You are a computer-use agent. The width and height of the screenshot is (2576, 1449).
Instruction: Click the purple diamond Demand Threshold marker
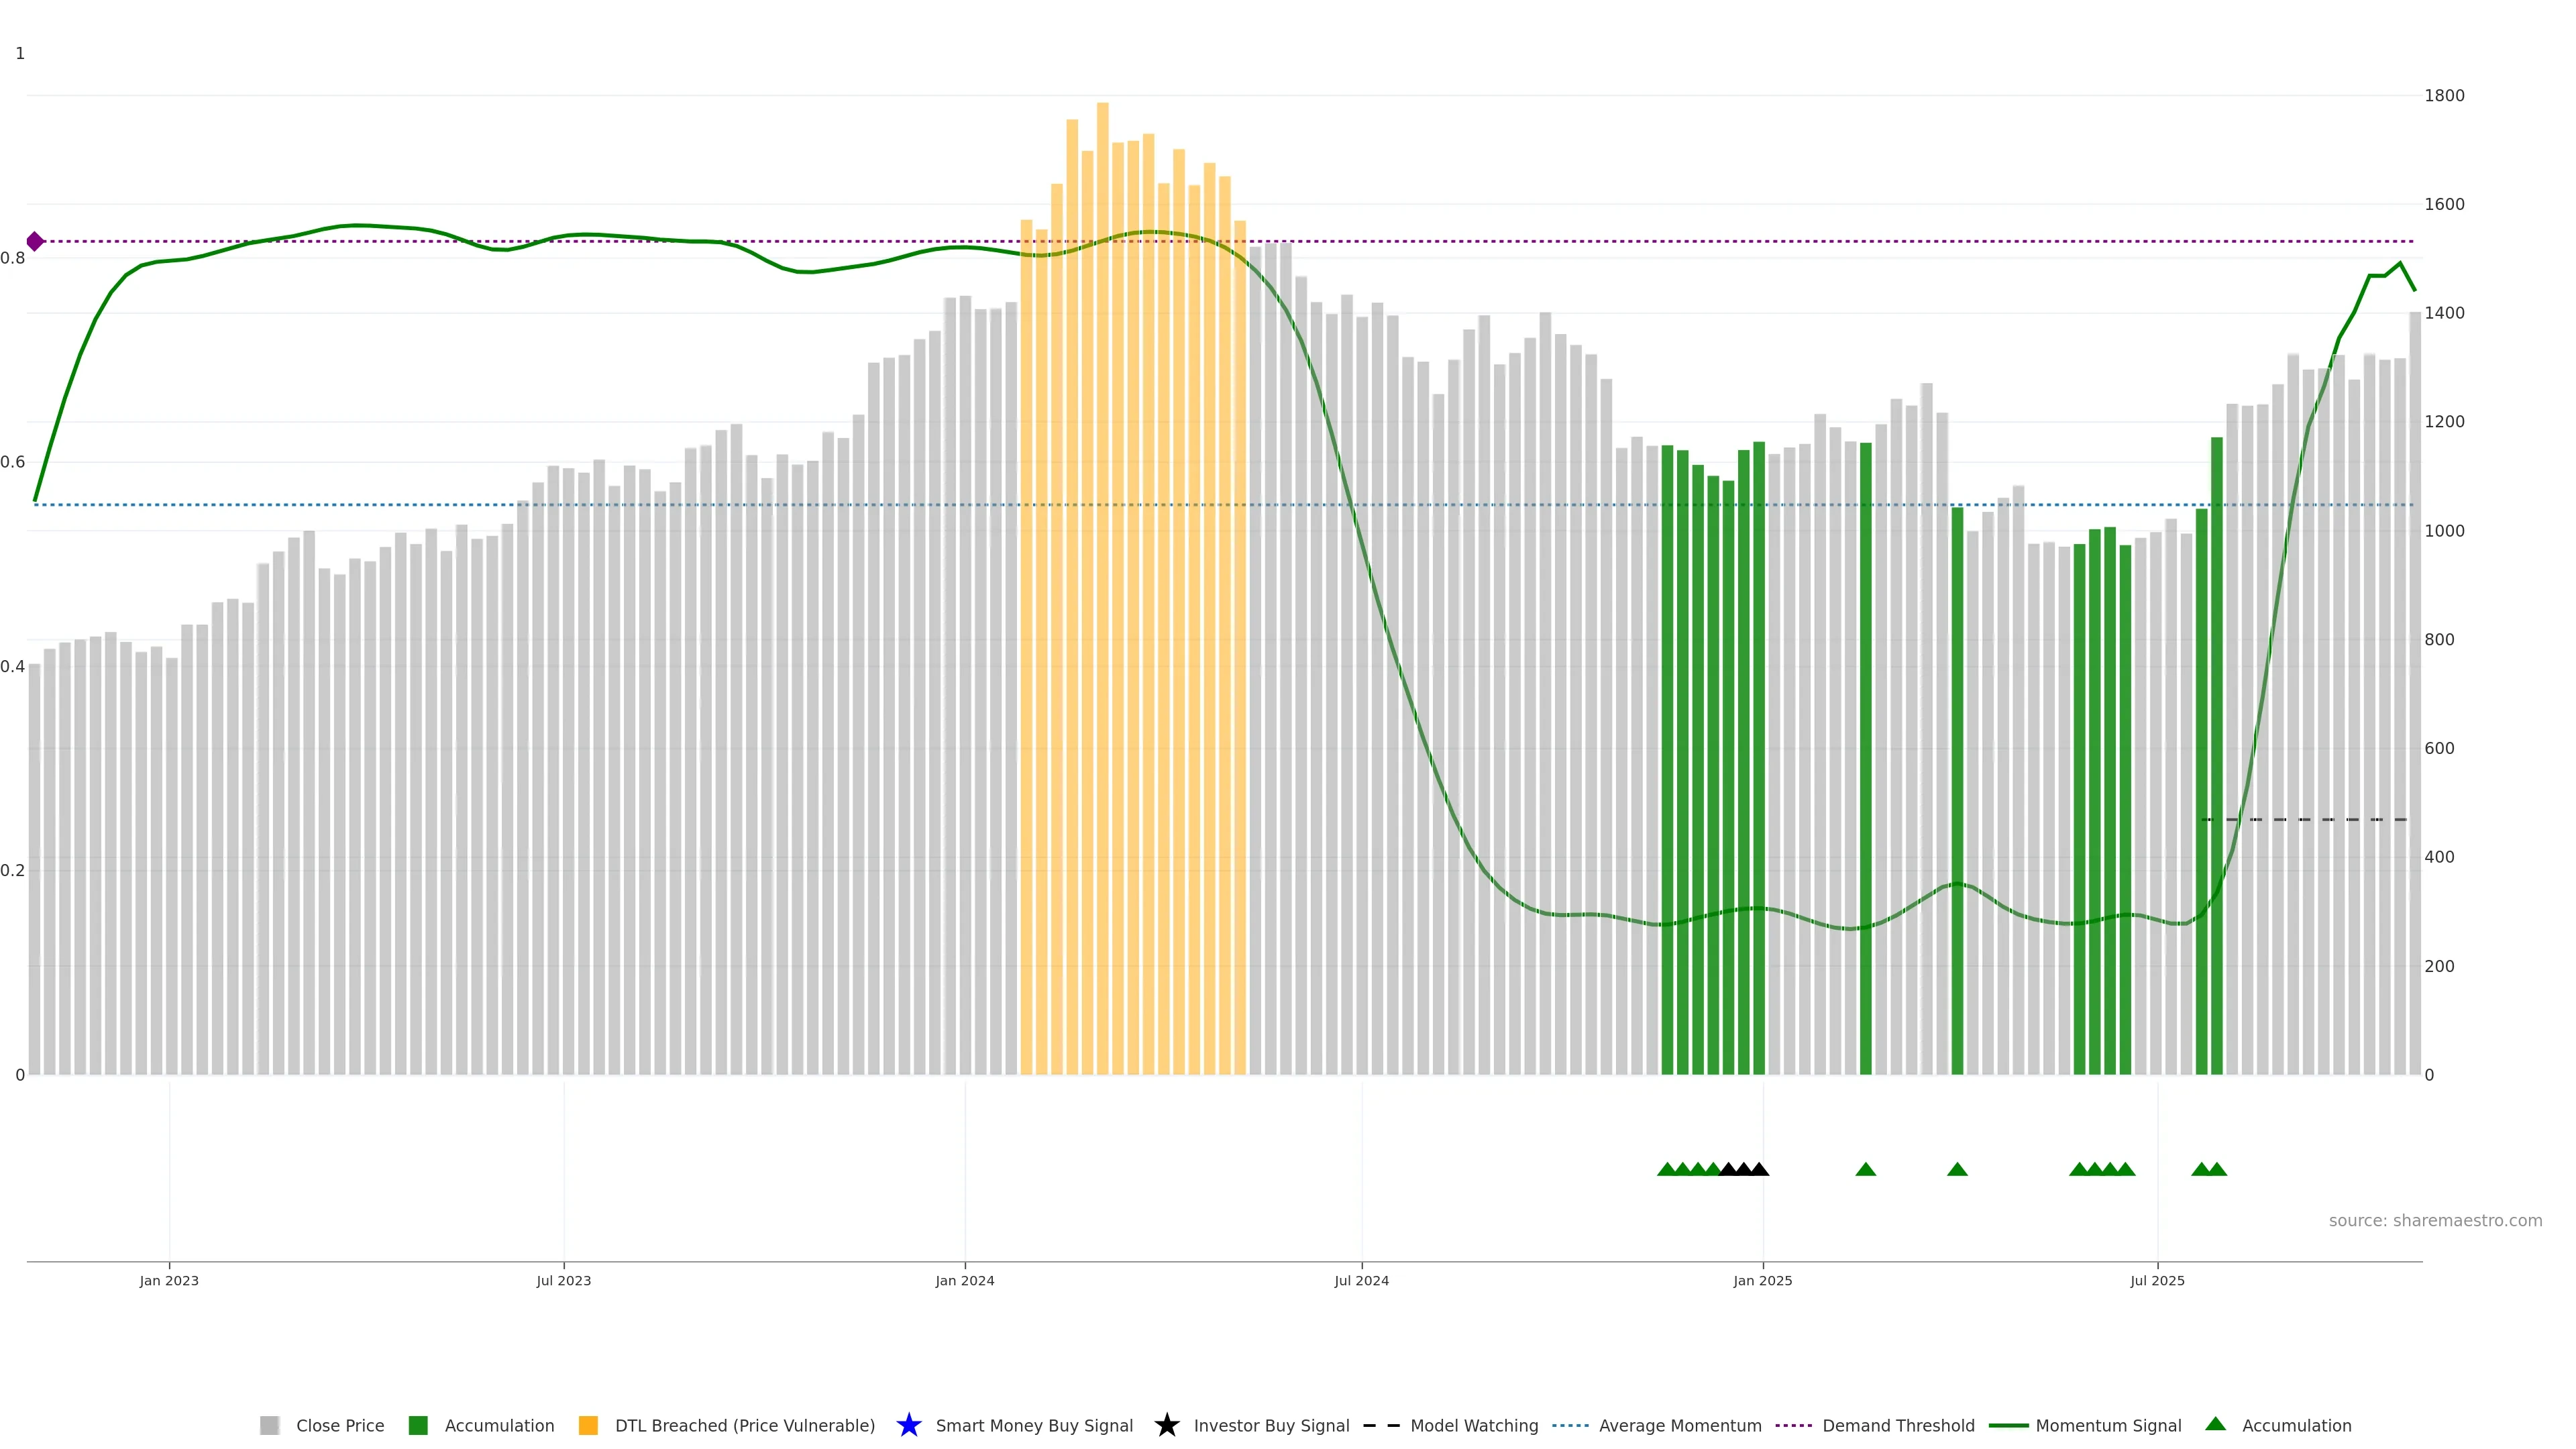[x=35, y=241]
